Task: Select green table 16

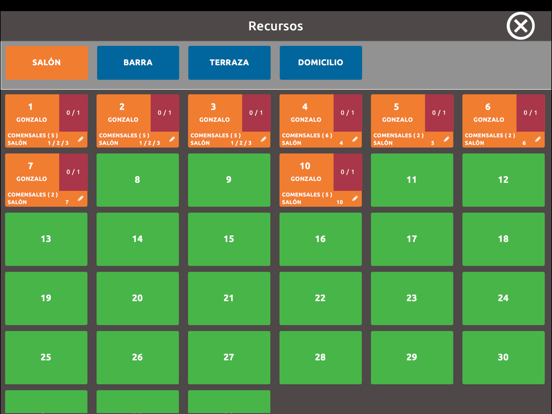Action: (321, 239)
